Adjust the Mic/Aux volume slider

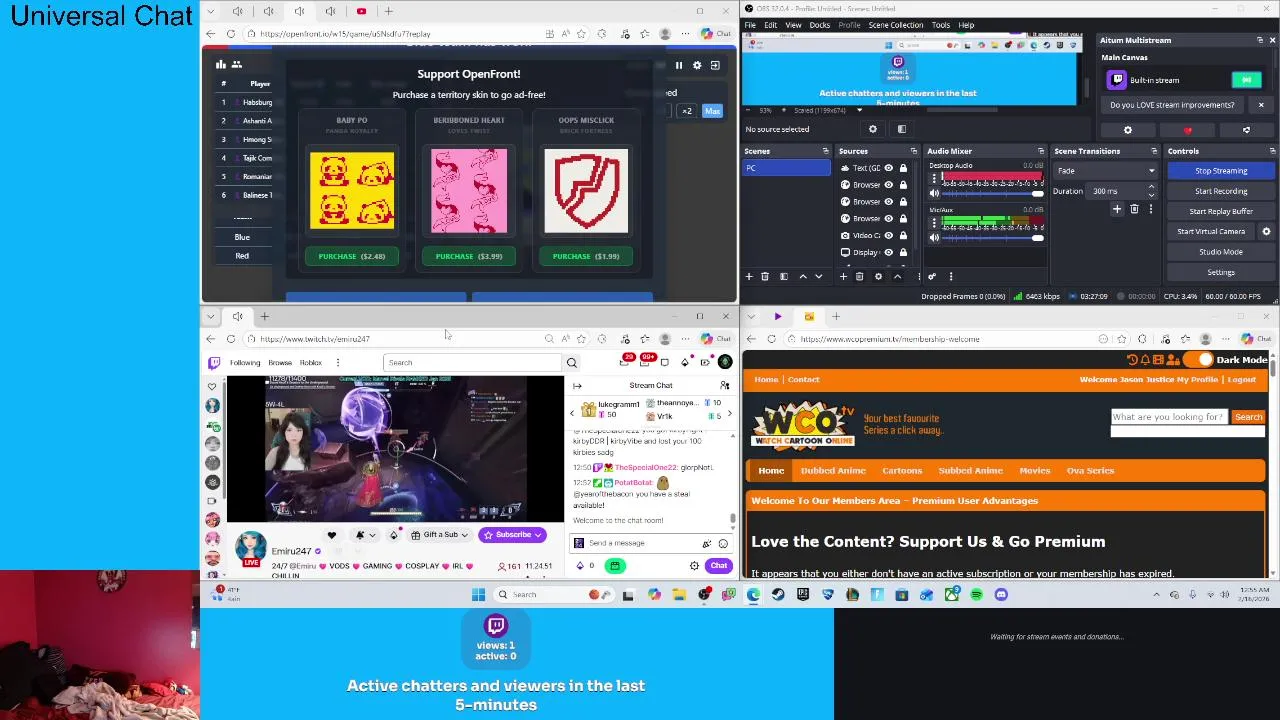point(994,237)
